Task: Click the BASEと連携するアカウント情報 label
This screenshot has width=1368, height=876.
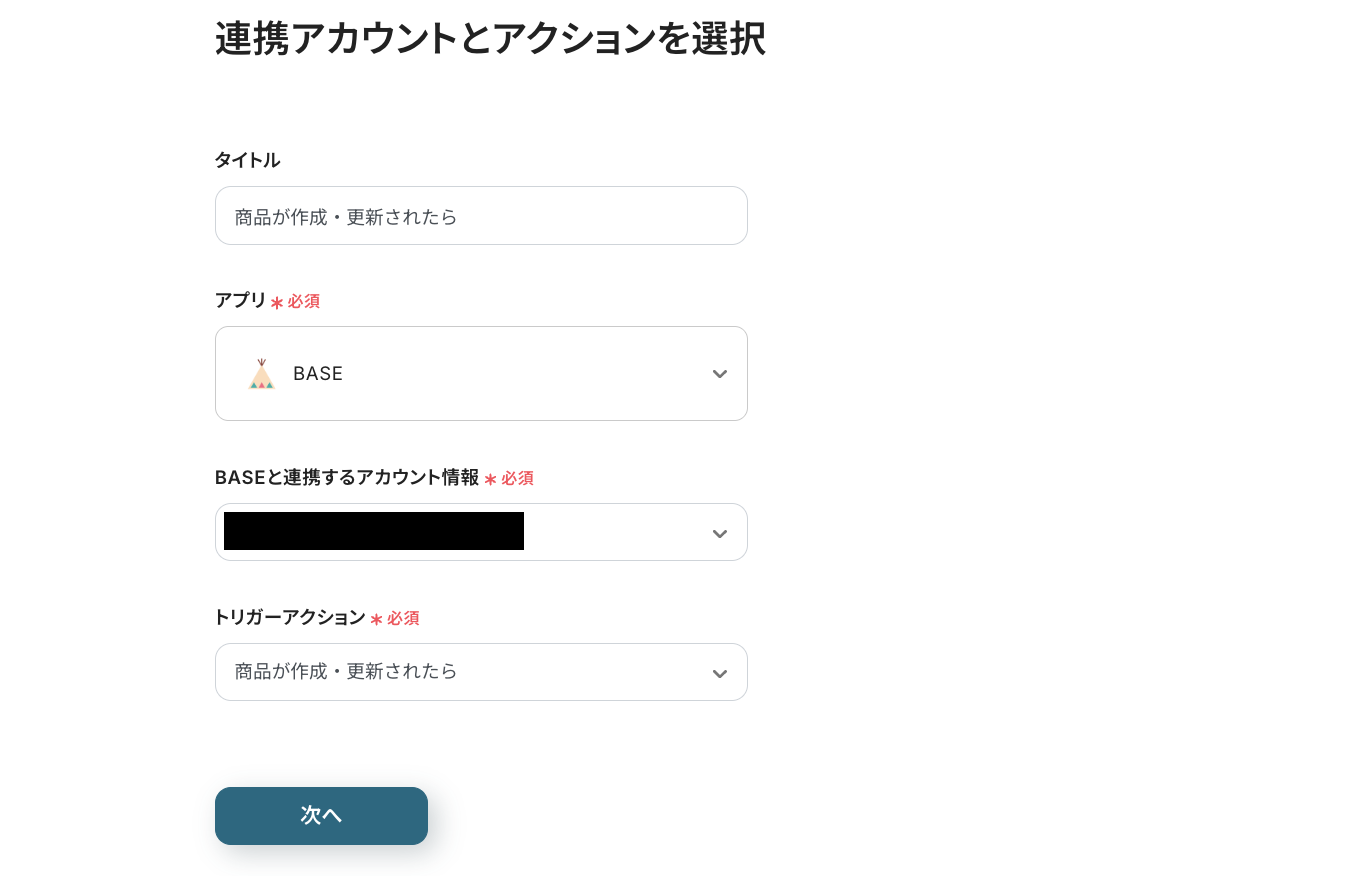Action: (x=346, y=478)
